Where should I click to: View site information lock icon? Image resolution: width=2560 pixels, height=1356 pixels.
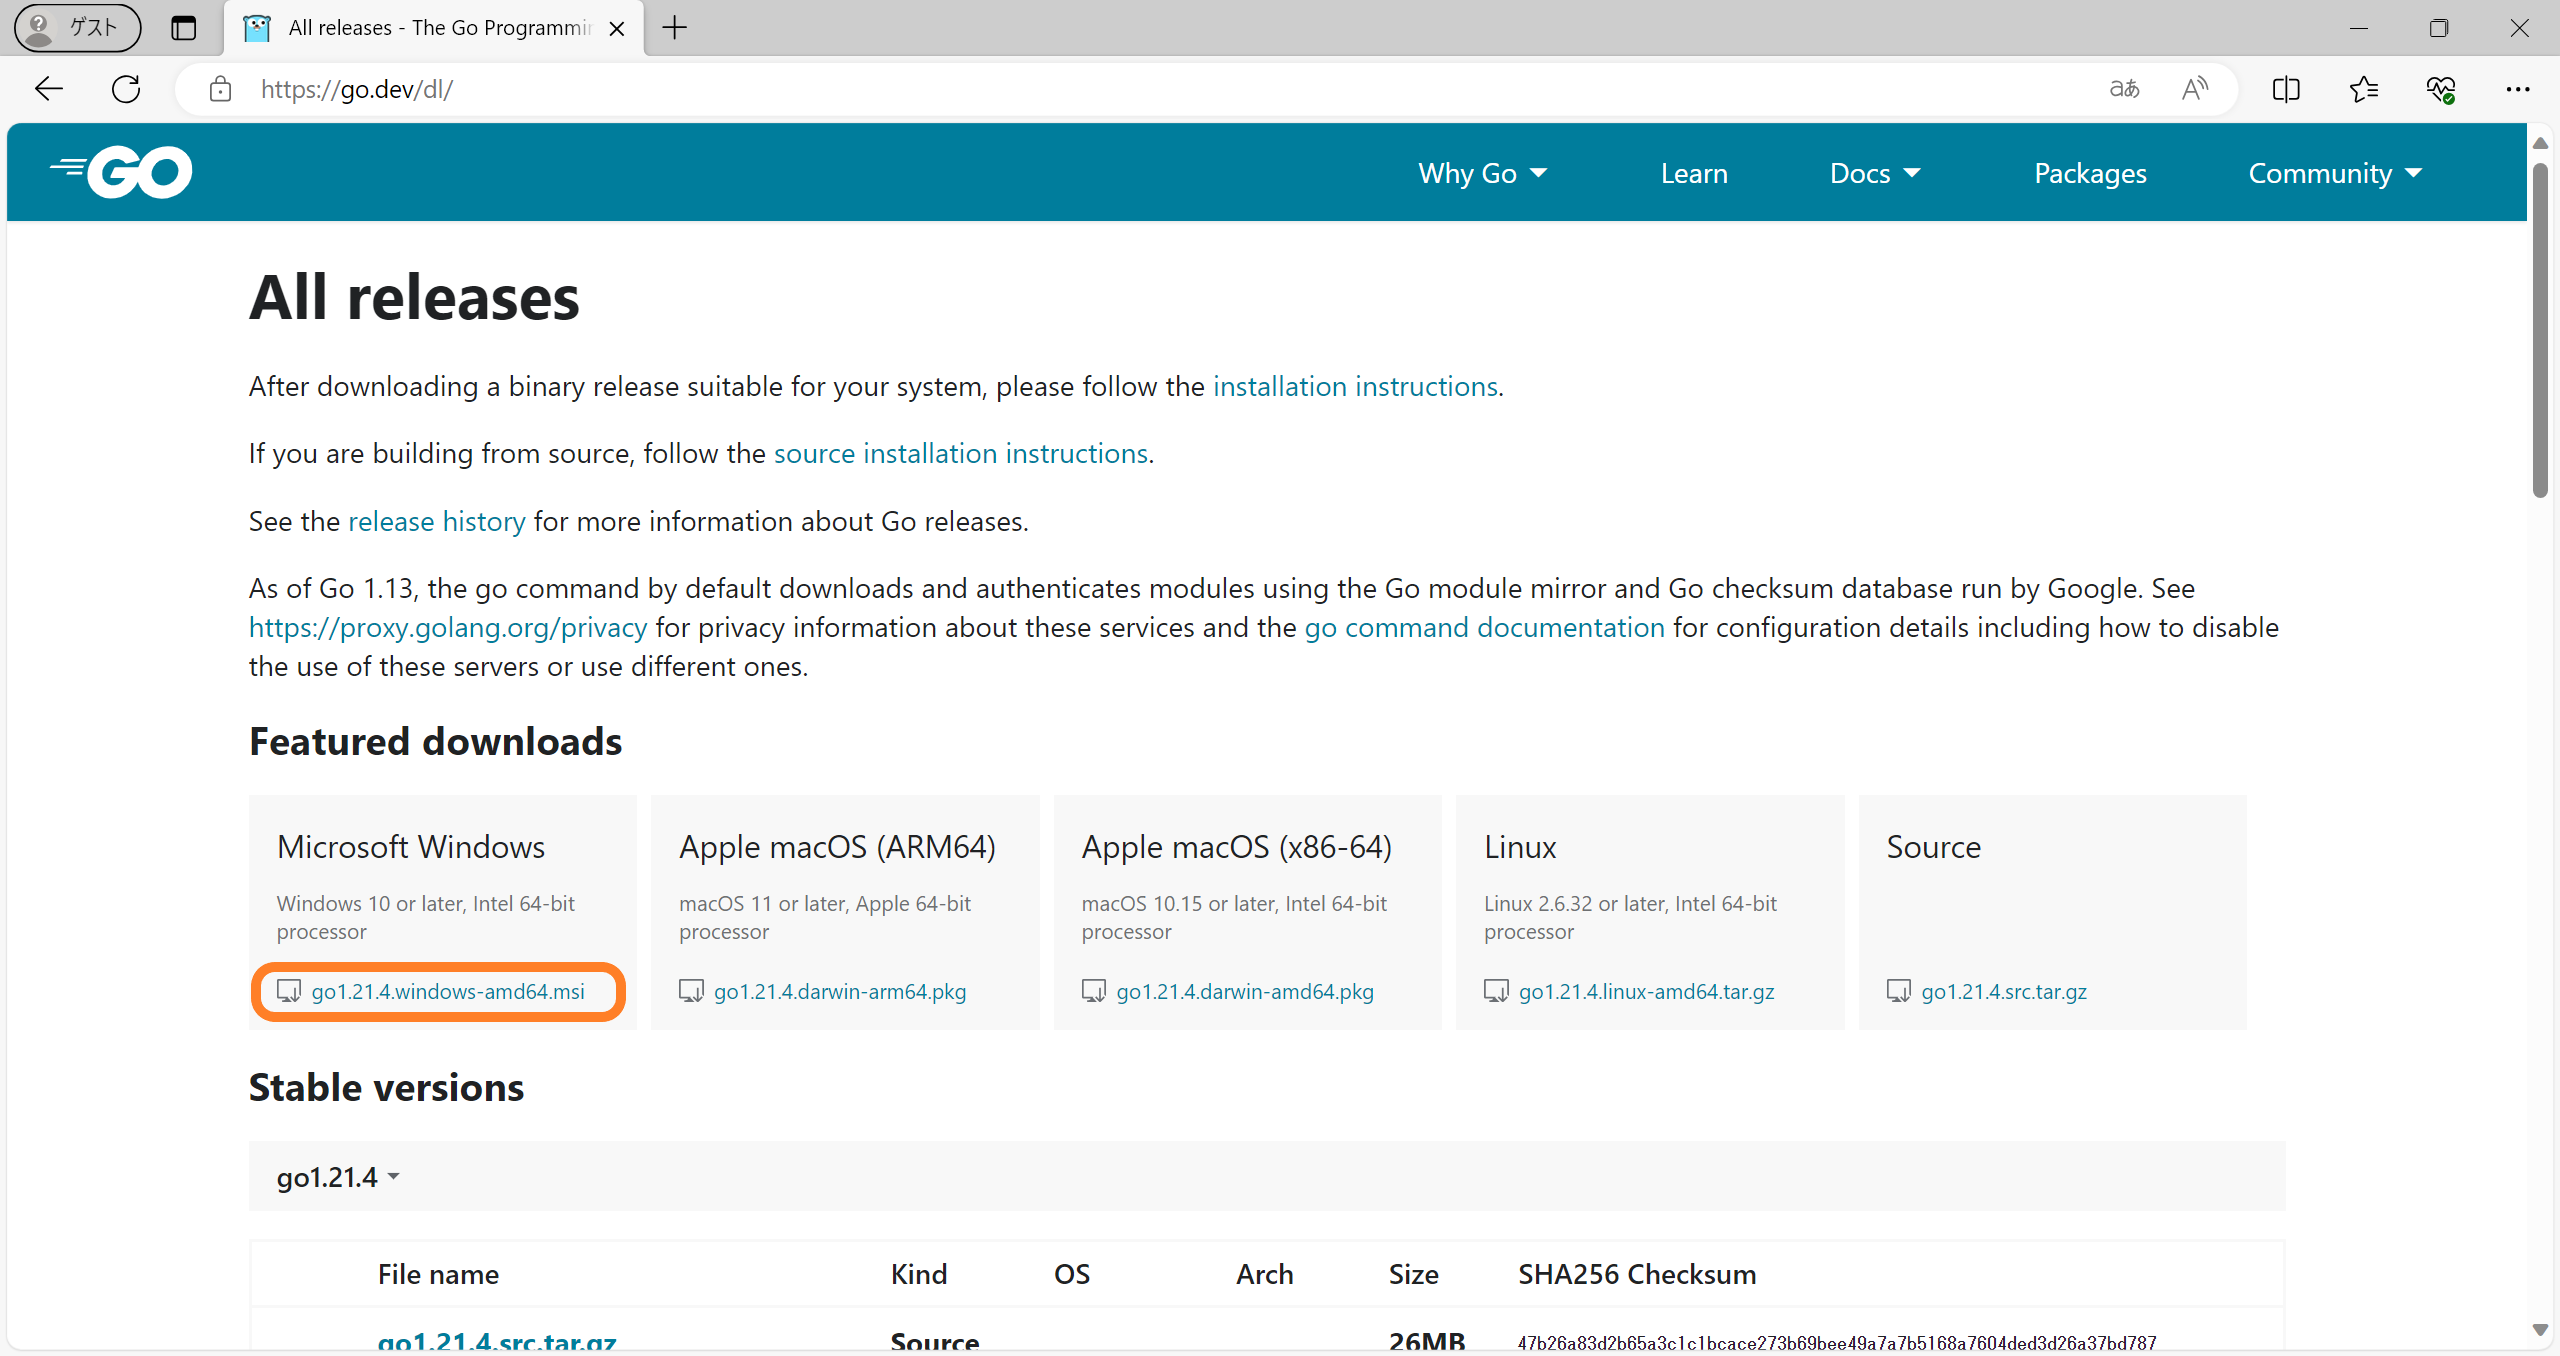tap(220, 89)
